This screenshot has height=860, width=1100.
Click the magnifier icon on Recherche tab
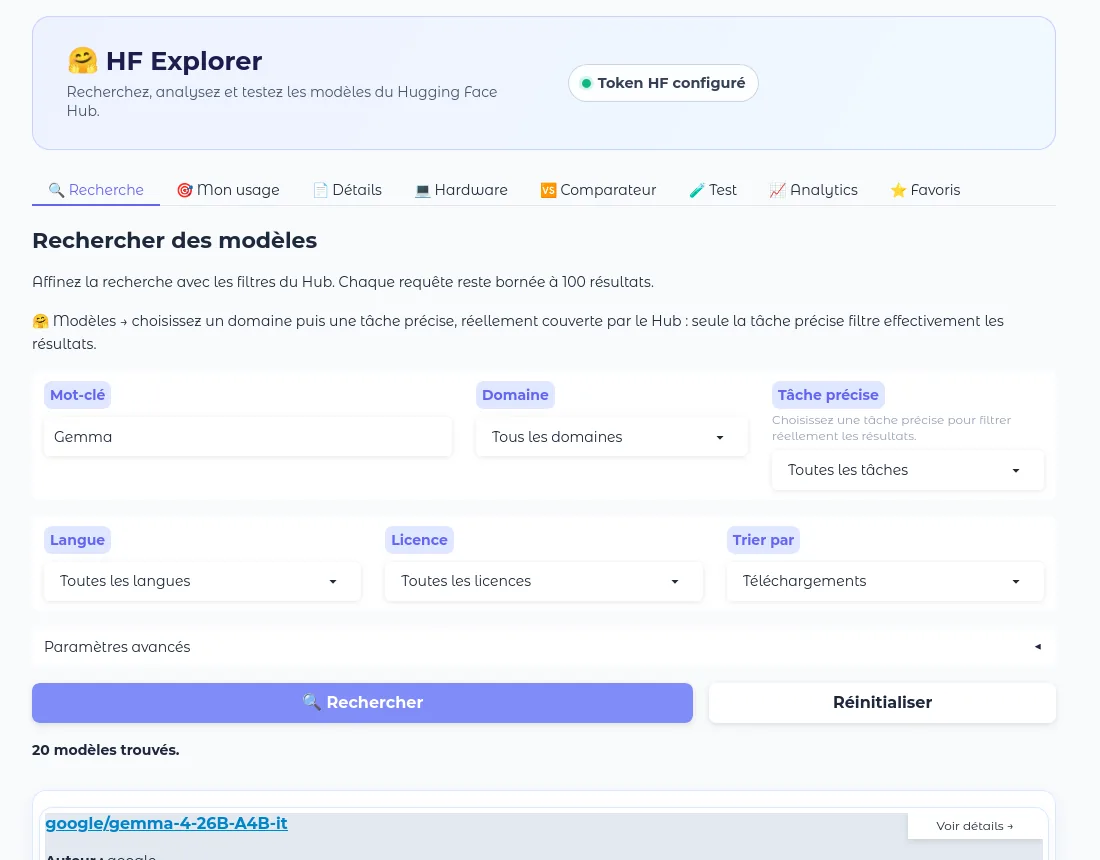click(x=56, y=190)
